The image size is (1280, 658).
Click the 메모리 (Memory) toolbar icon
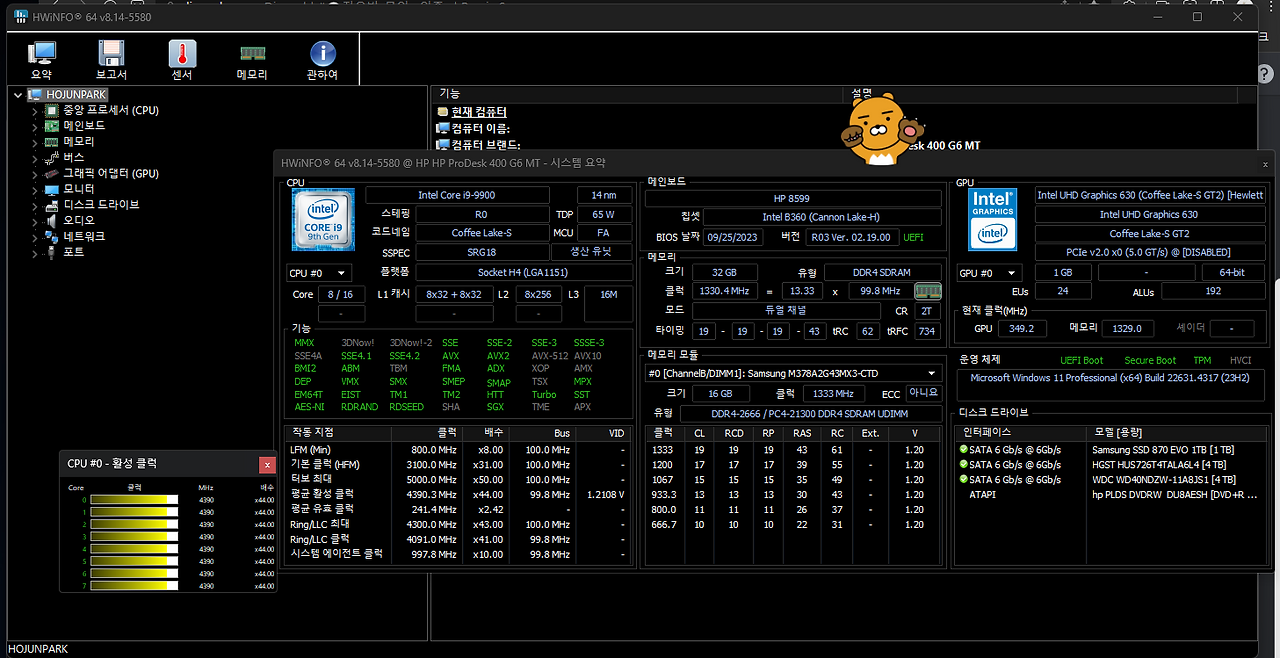click(x=252, y=60)
